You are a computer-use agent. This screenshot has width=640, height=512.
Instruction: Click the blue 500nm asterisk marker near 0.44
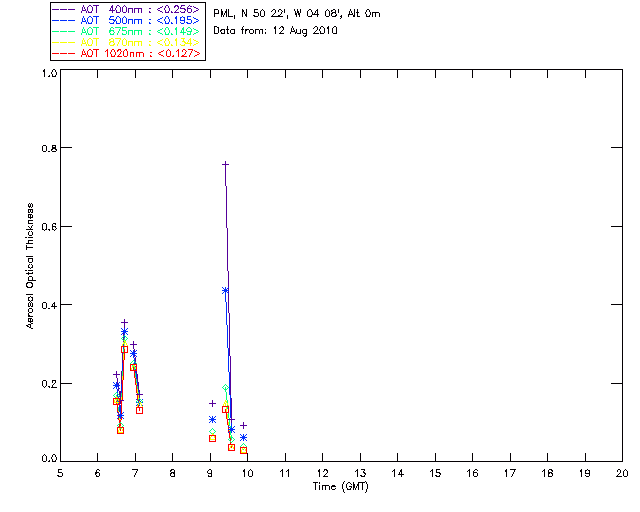pos(225,291)
